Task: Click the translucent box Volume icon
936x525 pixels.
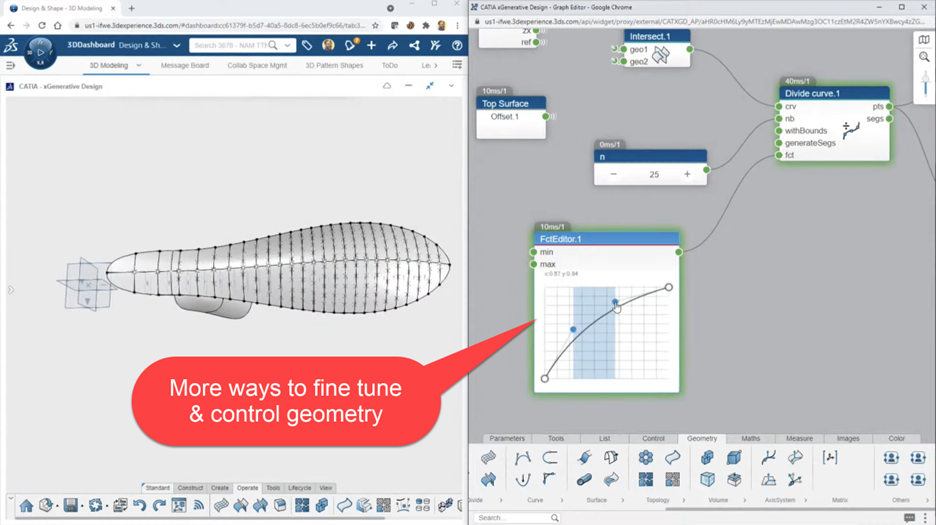Action: [x=707, y=480]
